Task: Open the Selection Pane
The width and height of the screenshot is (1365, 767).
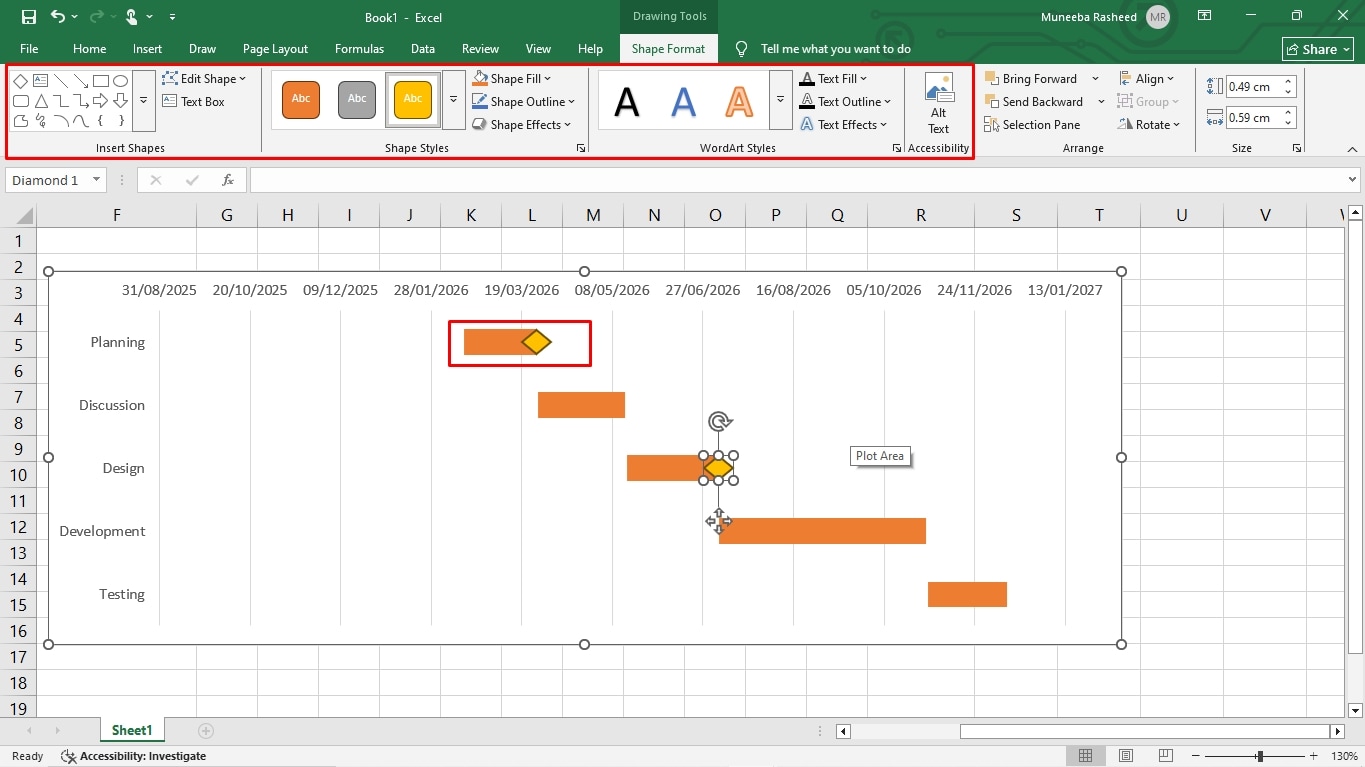Action: tap(1032, 125)
